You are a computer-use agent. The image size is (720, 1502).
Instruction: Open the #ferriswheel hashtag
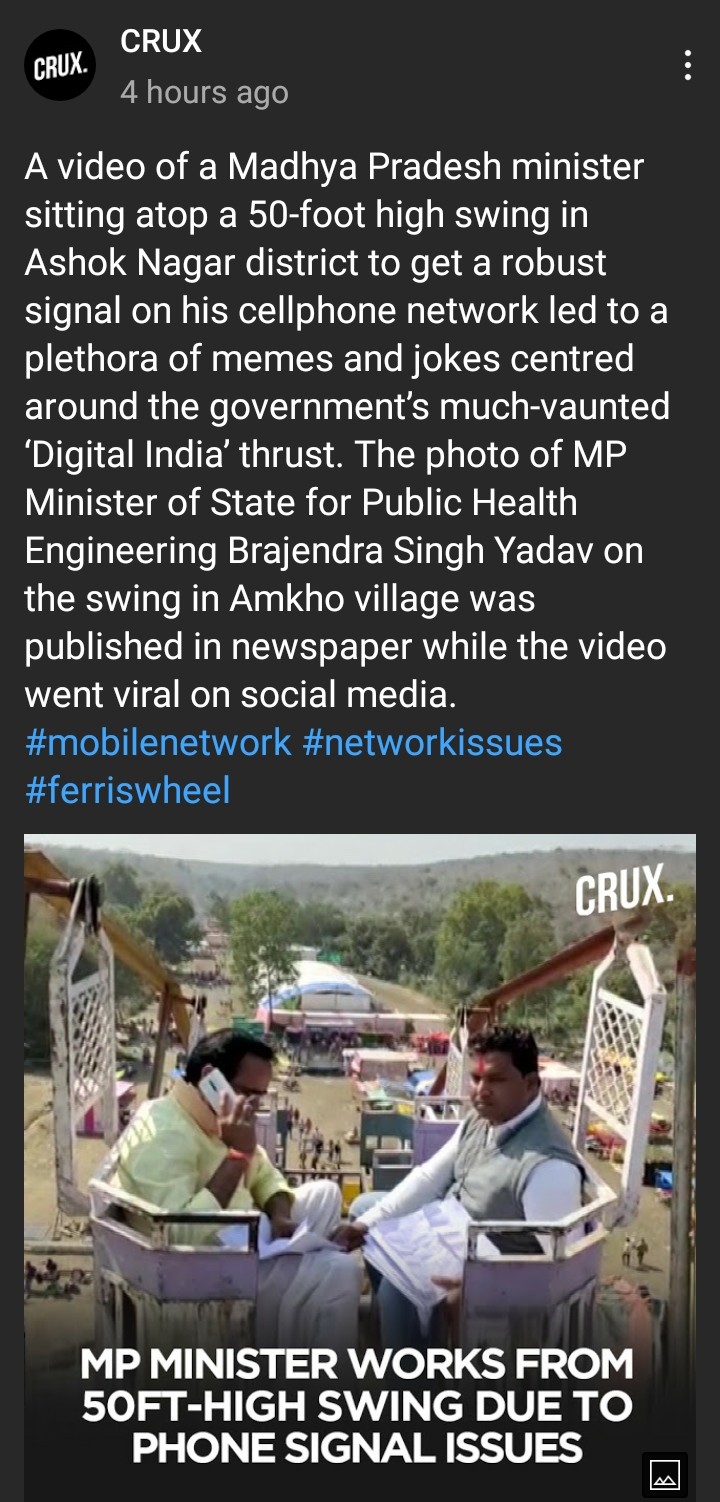pyautogui.click(x=127, y=790)
